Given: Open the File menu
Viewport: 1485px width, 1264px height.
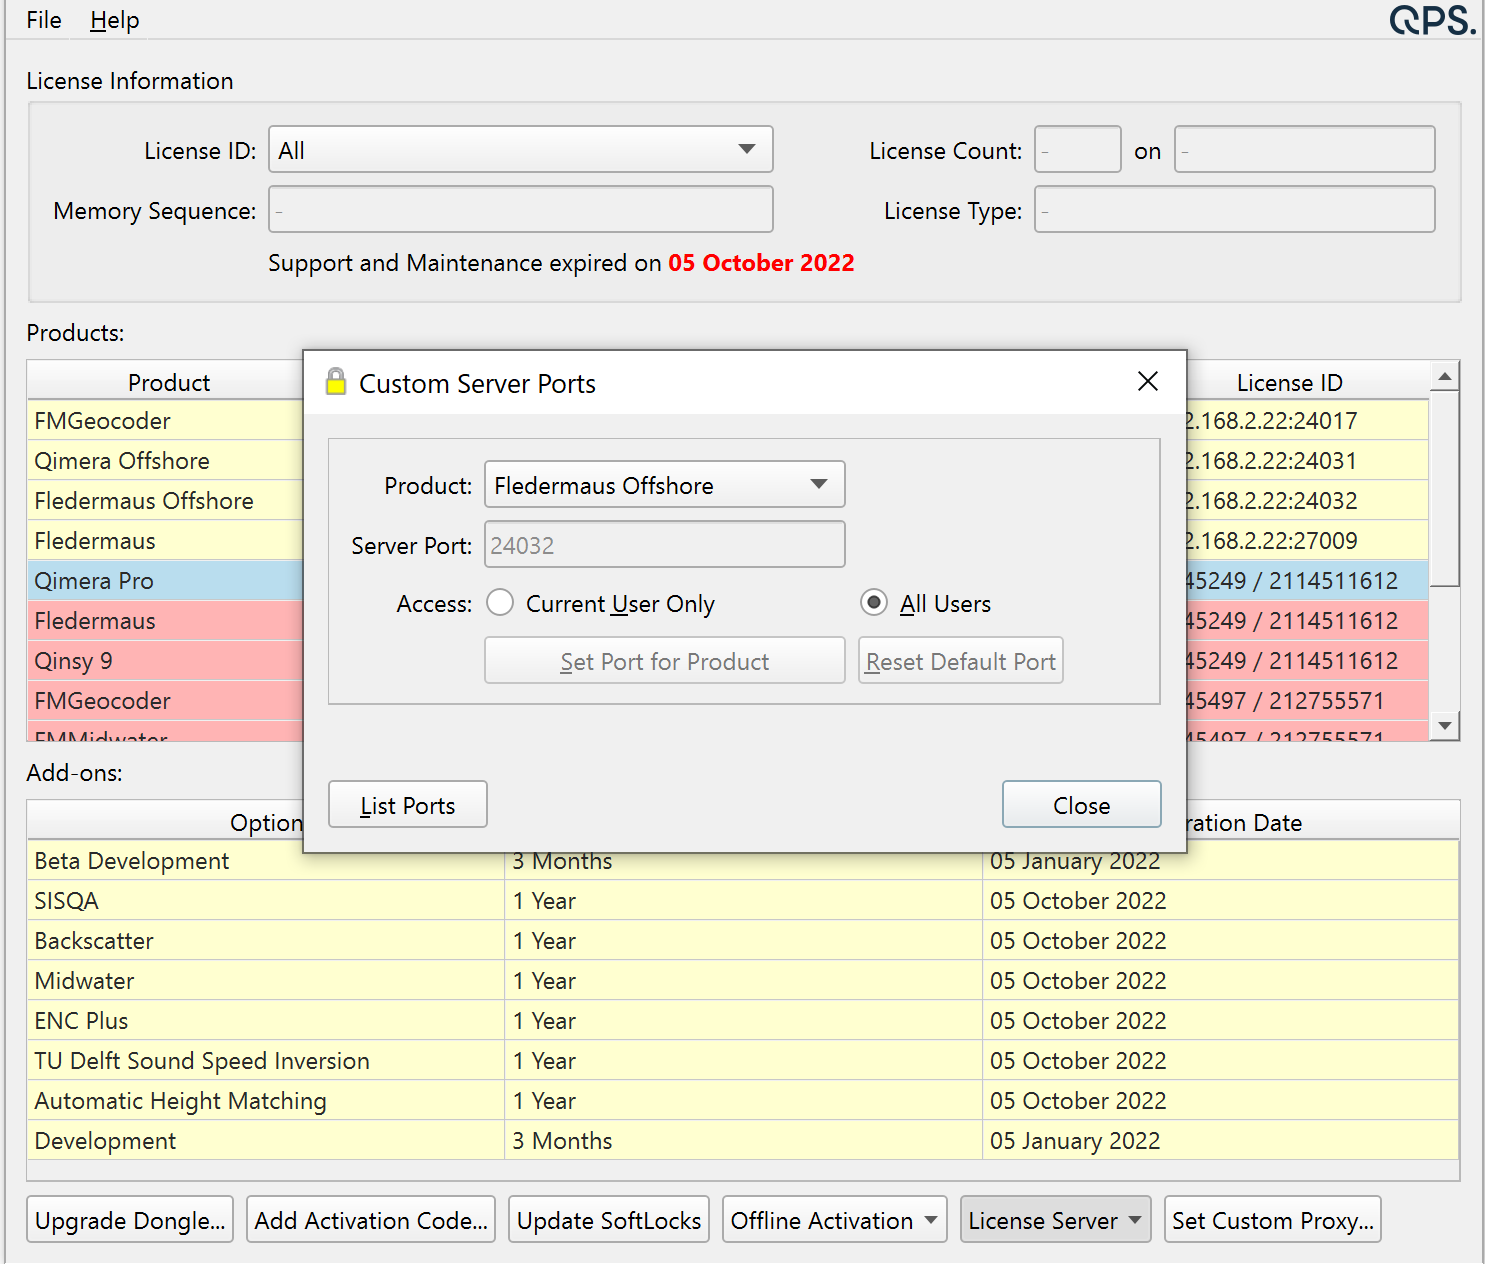Looking at the screenshot, I should pos(44,20).
